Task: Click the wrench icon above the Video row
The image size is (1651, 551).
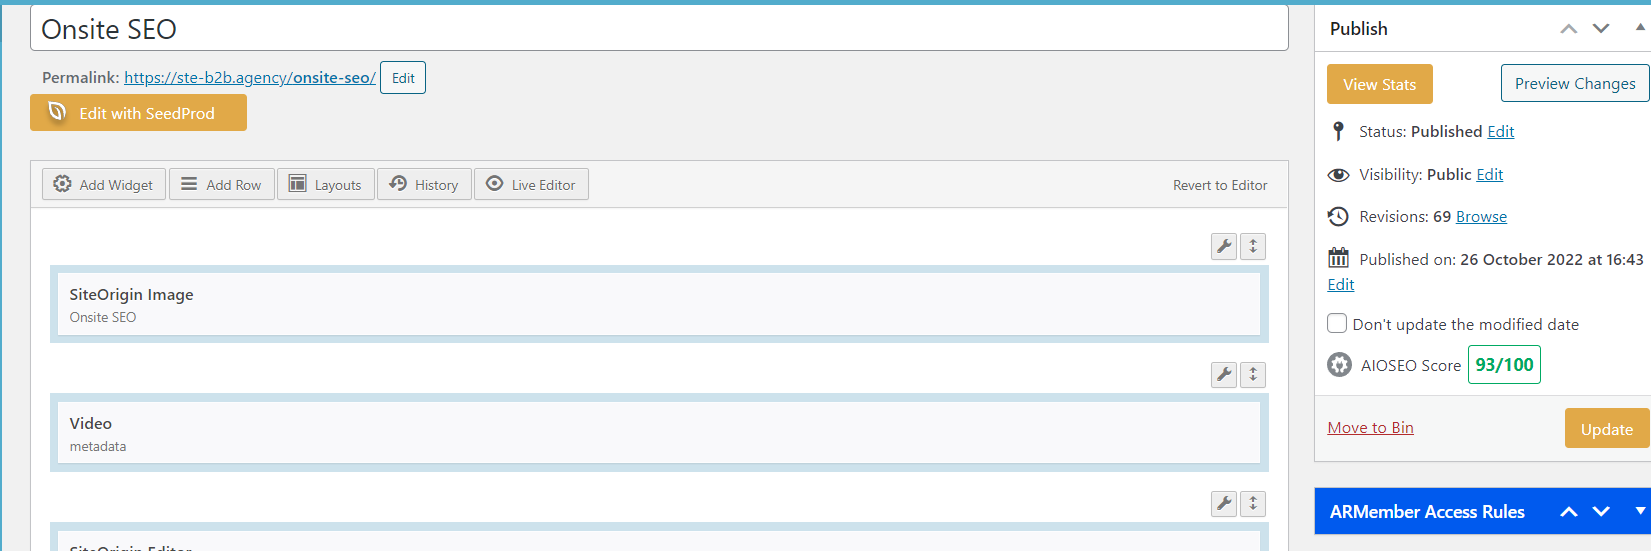Action: click(x=1224, y=374)
